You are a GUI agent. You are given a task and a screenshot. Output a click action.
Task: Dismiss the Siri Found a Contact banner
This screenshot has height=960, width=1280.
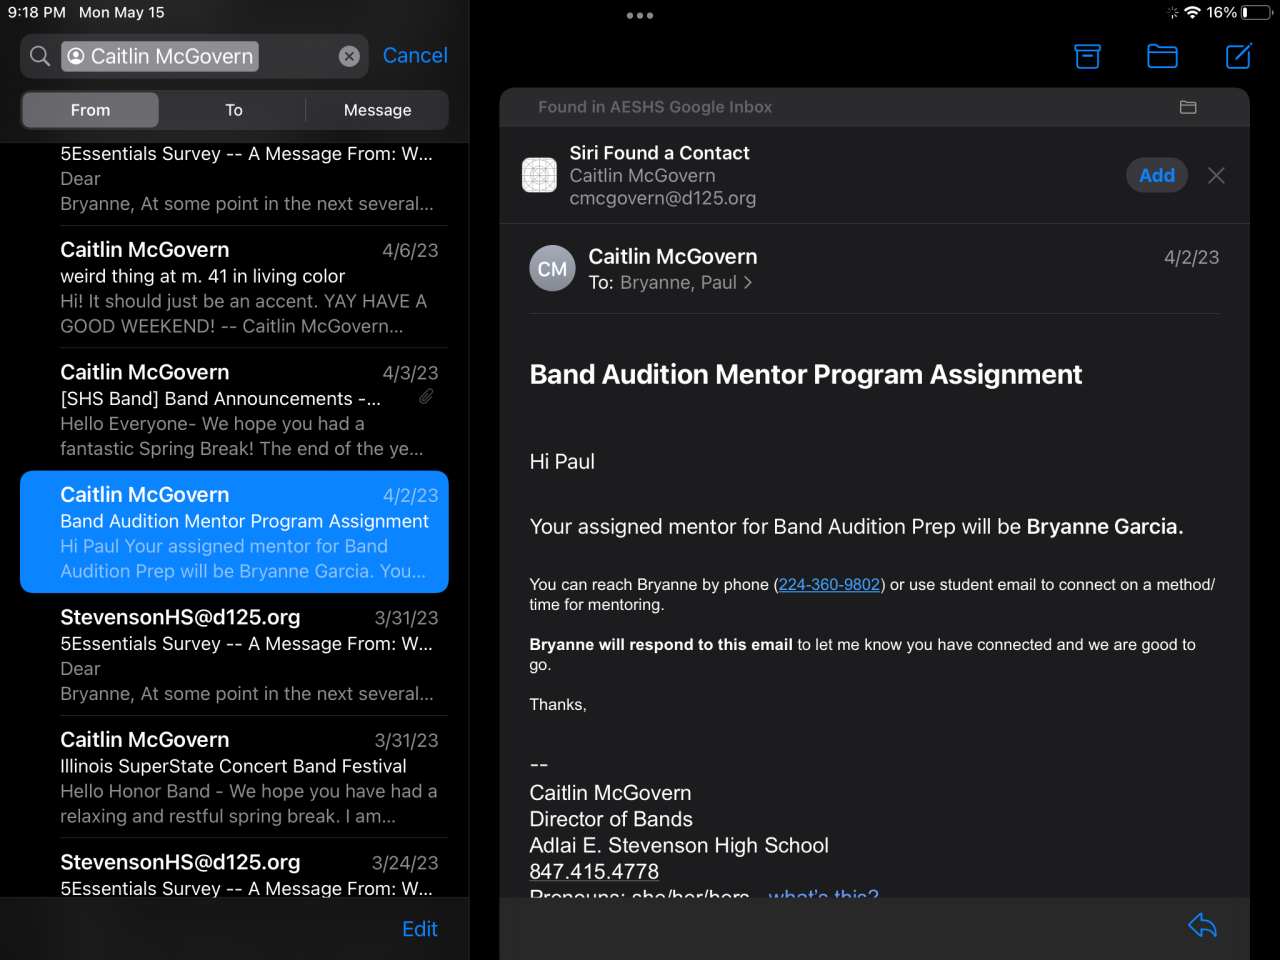(x=1216, y=176)
